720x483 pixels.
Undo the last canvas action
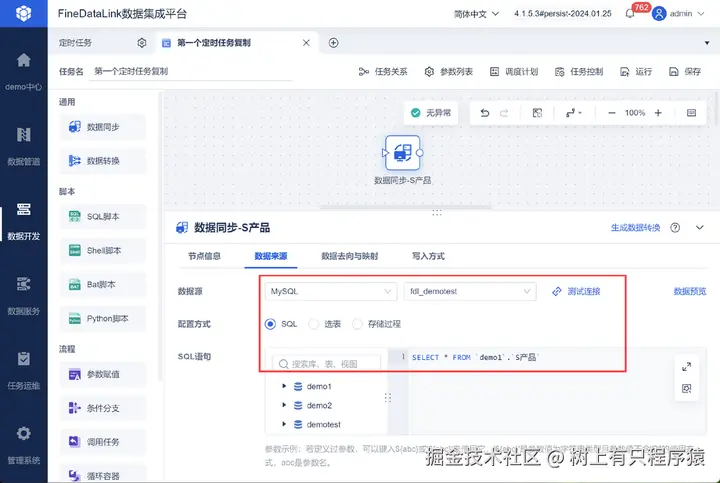(x=485, y=113)
